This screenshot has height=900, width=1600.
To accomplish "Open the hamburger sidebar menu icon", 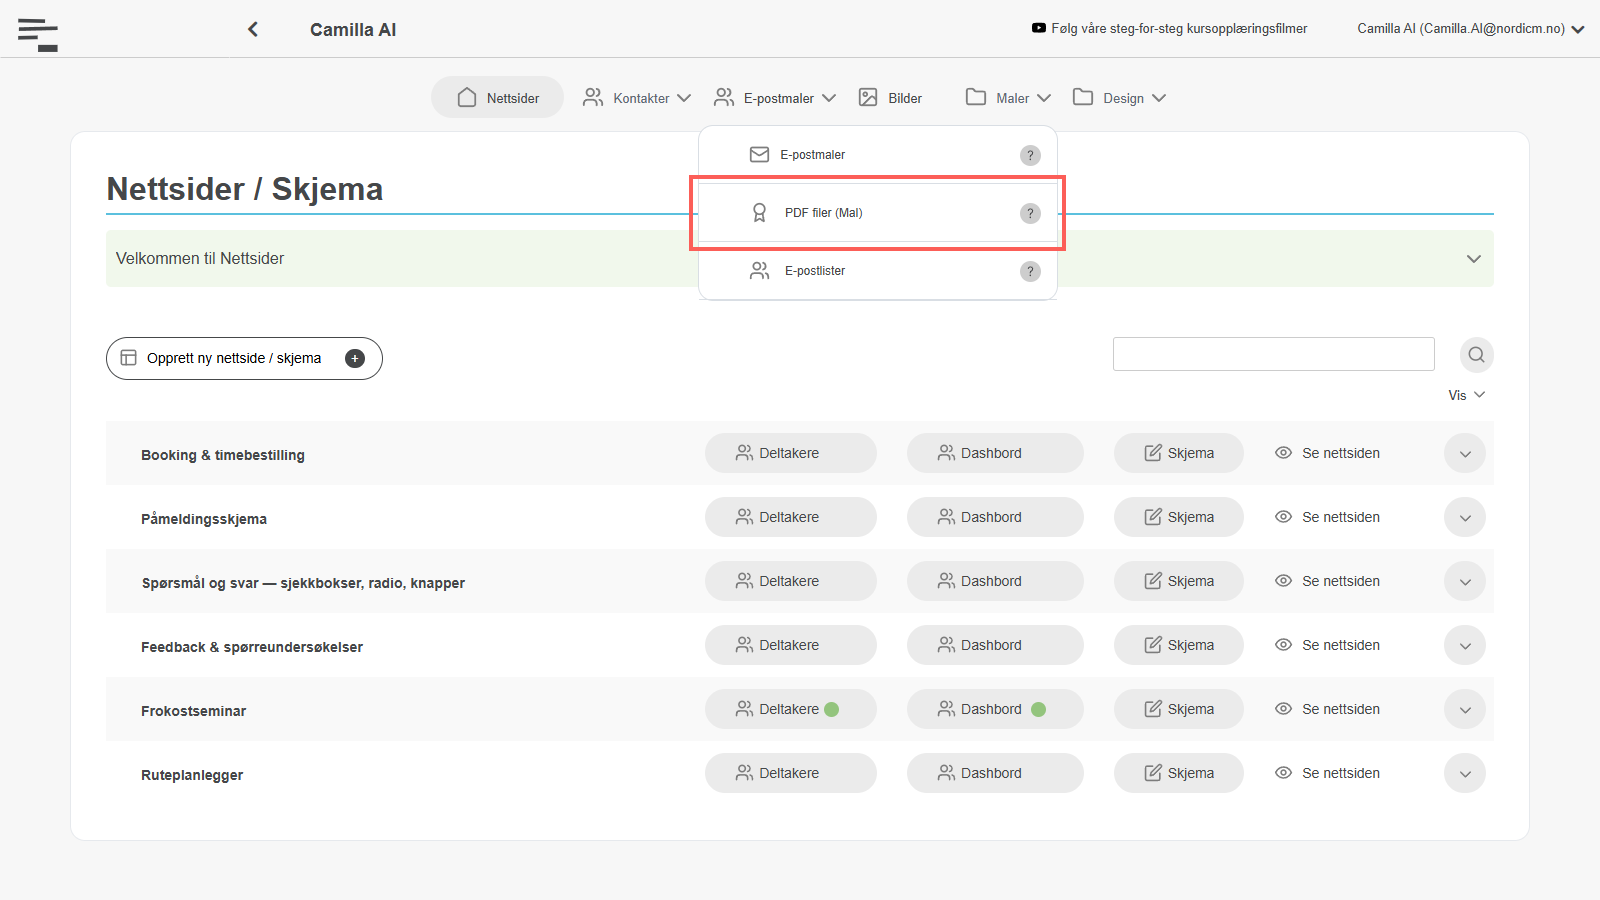I will tap(38, 34).
